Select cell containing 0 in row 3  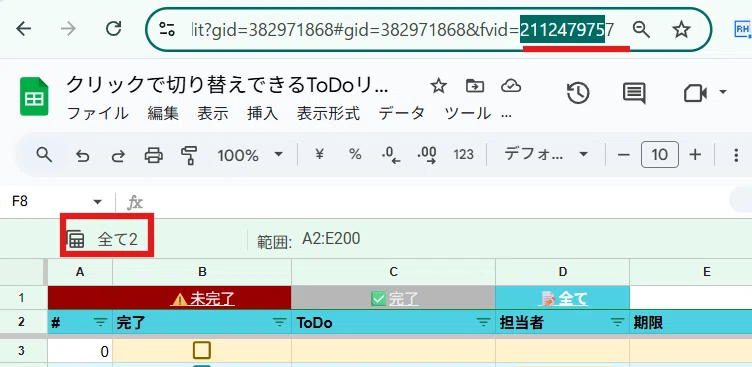80,352
